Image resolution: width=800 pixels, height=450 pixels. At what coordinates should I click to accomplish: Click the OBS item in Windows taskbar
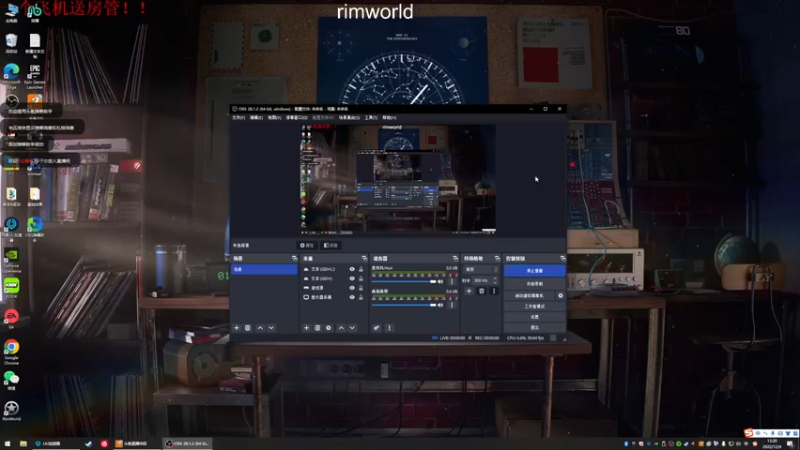click(x=187, y=443)
